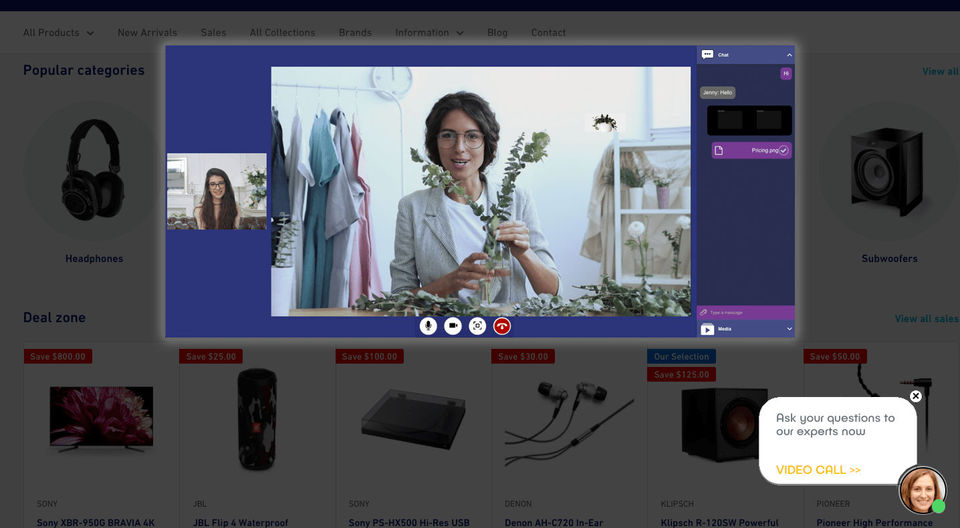Image resolution: width=960 pixels, height=528 pixels.
Task: Click the Type a message field
Action: point(746,312)
